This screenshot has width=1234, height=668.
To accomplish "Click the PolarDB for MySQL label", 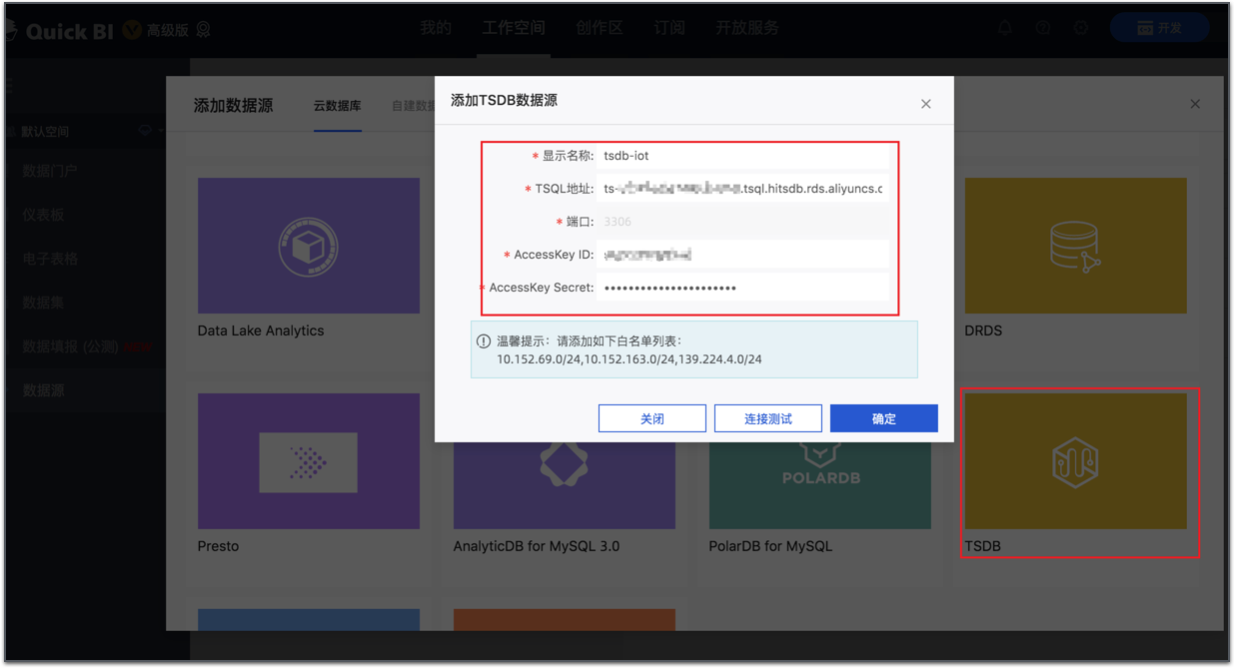I will click(x=771, y=547).
